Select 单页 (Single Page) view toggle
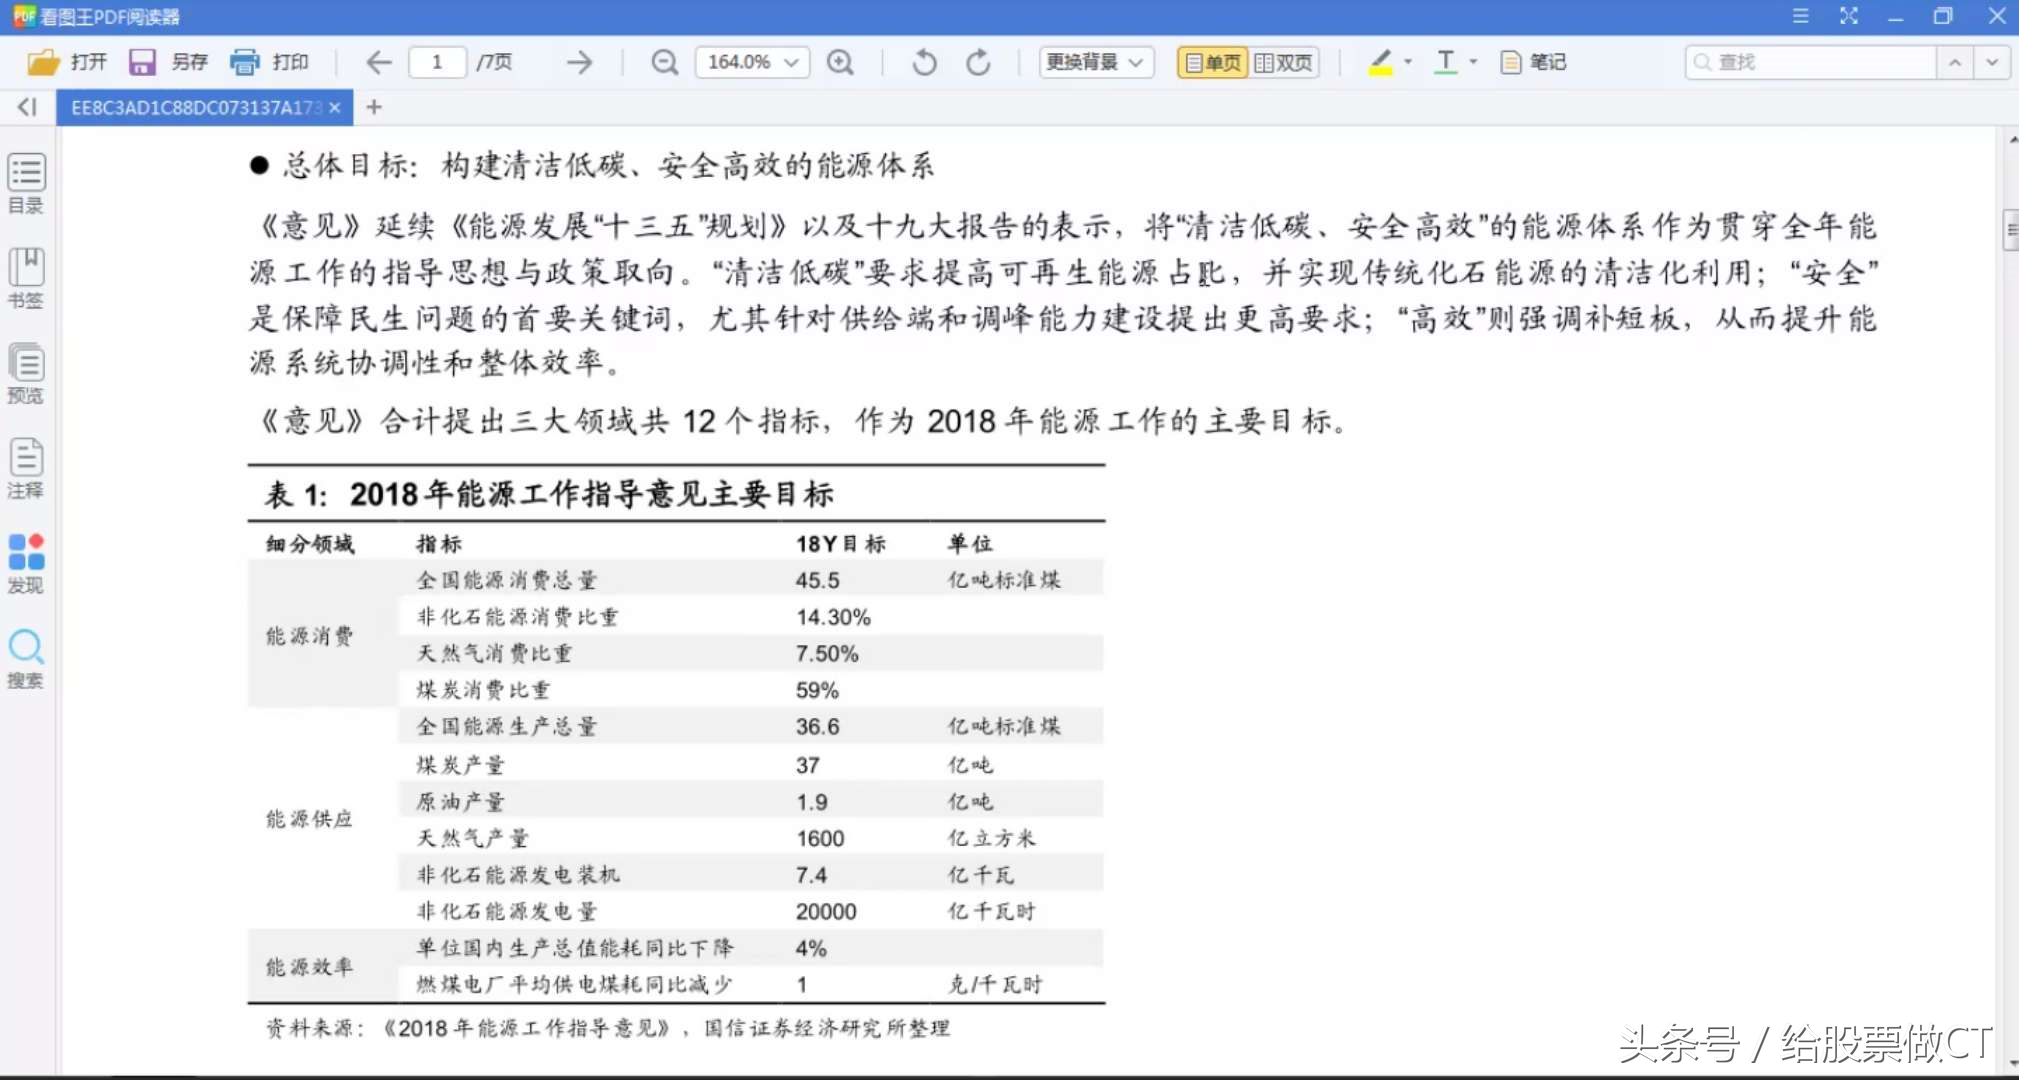 coord(1208,60)
